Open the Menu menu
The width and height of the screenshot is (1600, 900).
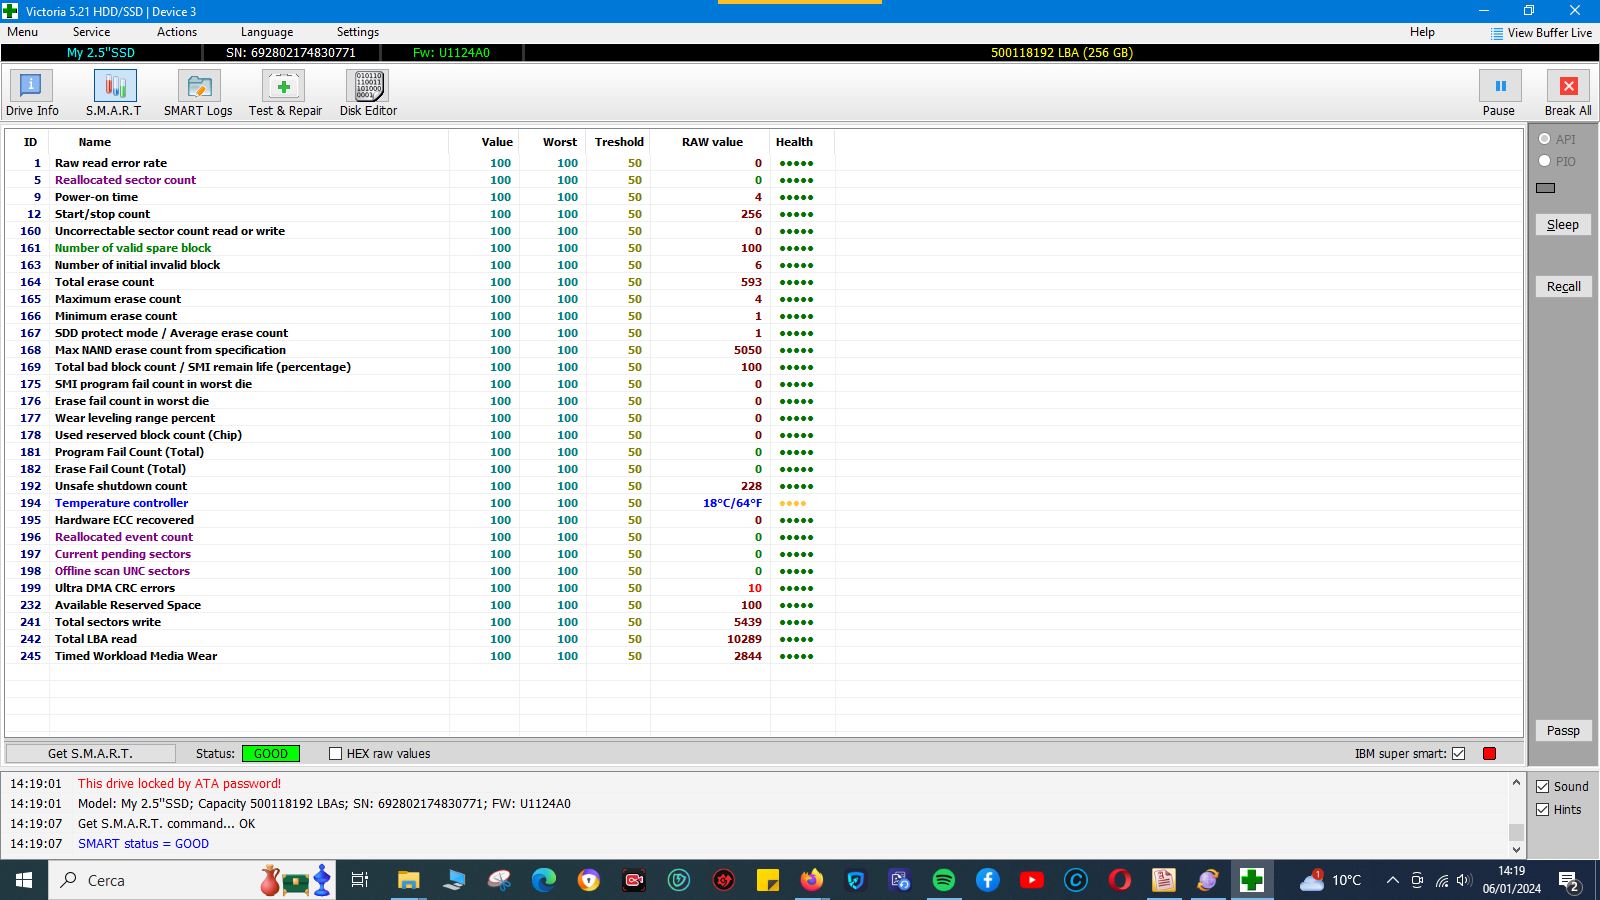tap(22, 32)
